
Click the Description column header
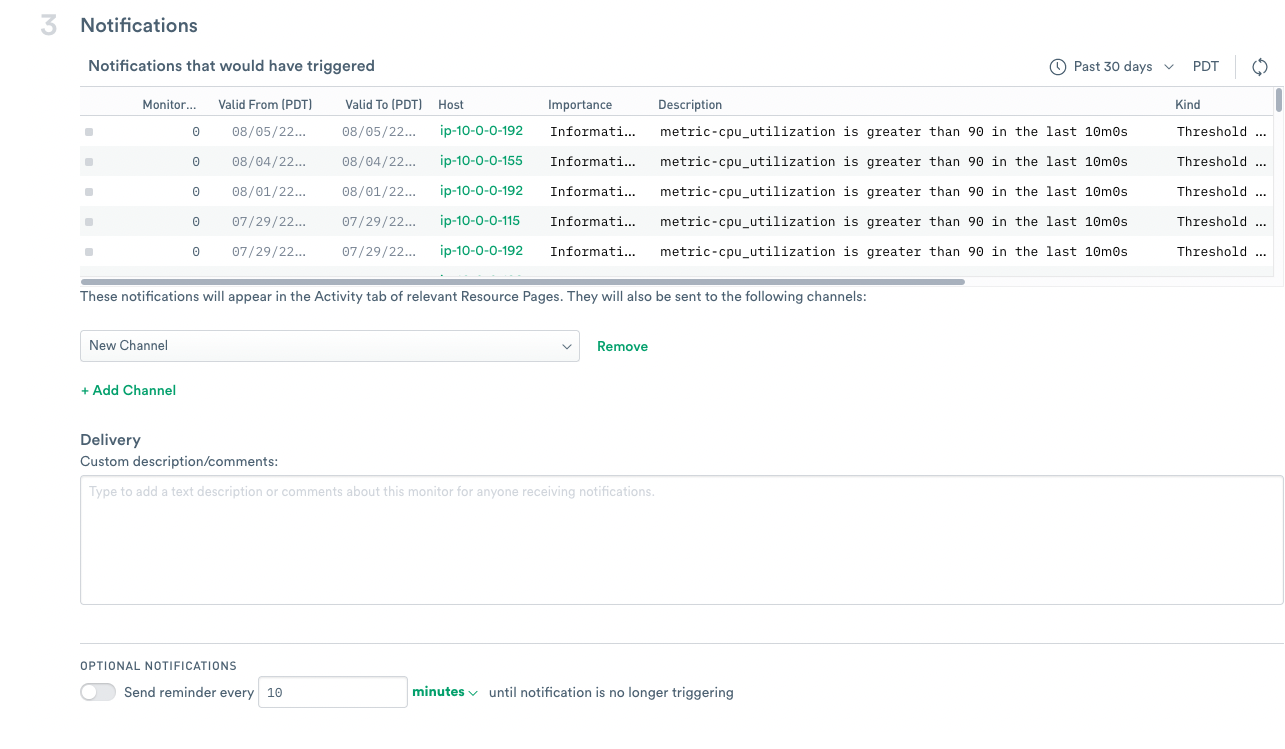tap(690, 104)
